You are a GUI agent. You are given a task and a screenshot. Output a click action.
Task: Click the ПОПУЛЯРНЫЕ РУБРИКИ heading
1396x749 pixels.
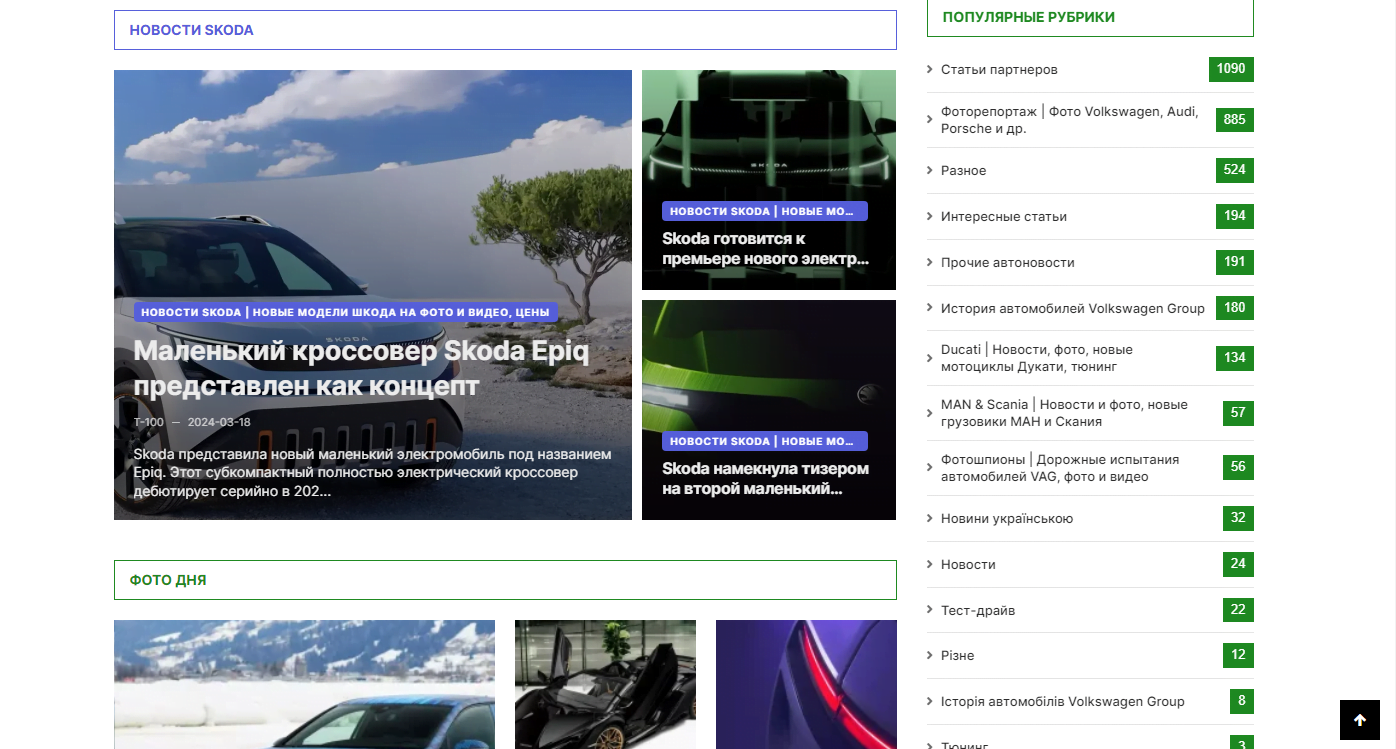point(1028,17)
